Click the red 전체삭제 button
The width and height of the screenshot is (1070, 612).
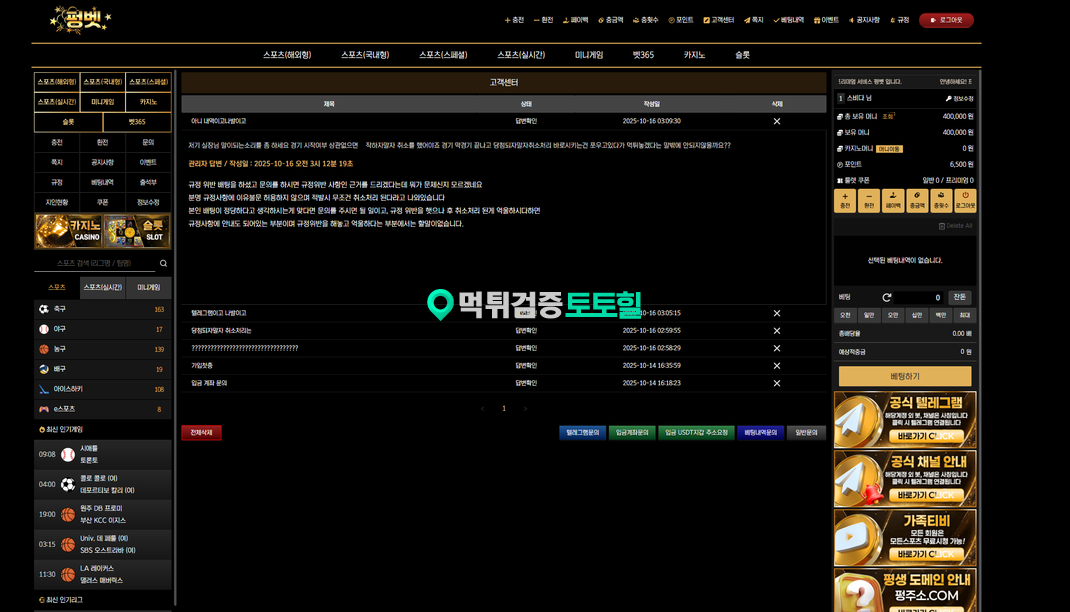pyautogui.click(x=201, y=433)
